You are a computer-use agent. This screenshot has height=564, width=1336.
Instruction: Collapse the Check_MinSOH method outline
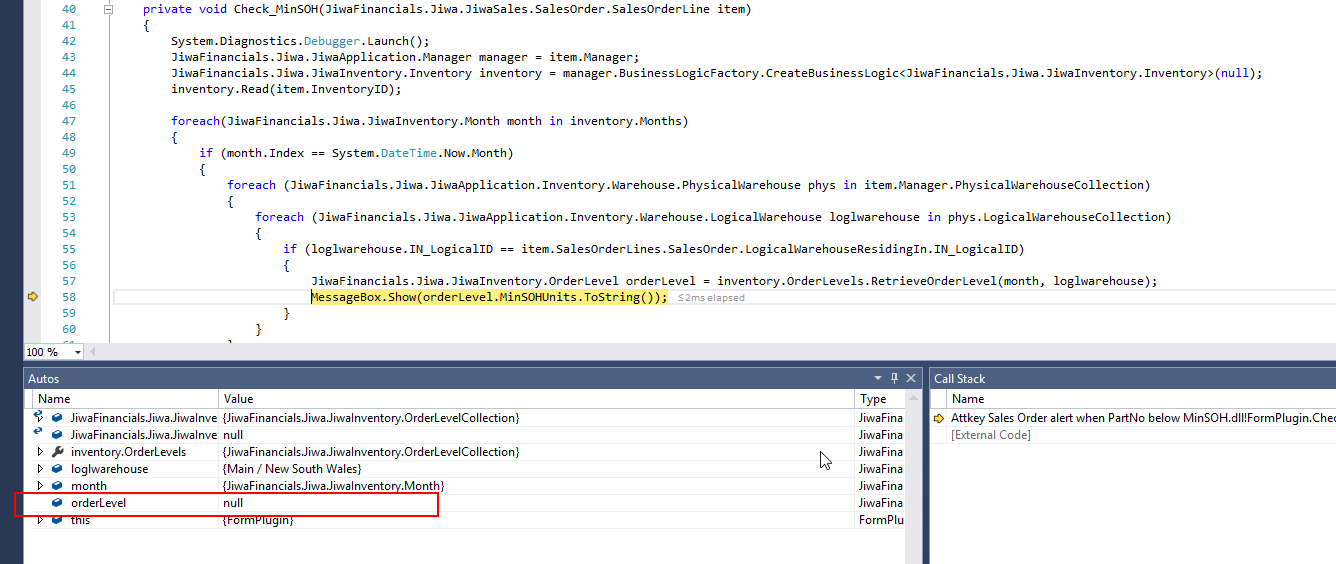click(x=107, y=9)
